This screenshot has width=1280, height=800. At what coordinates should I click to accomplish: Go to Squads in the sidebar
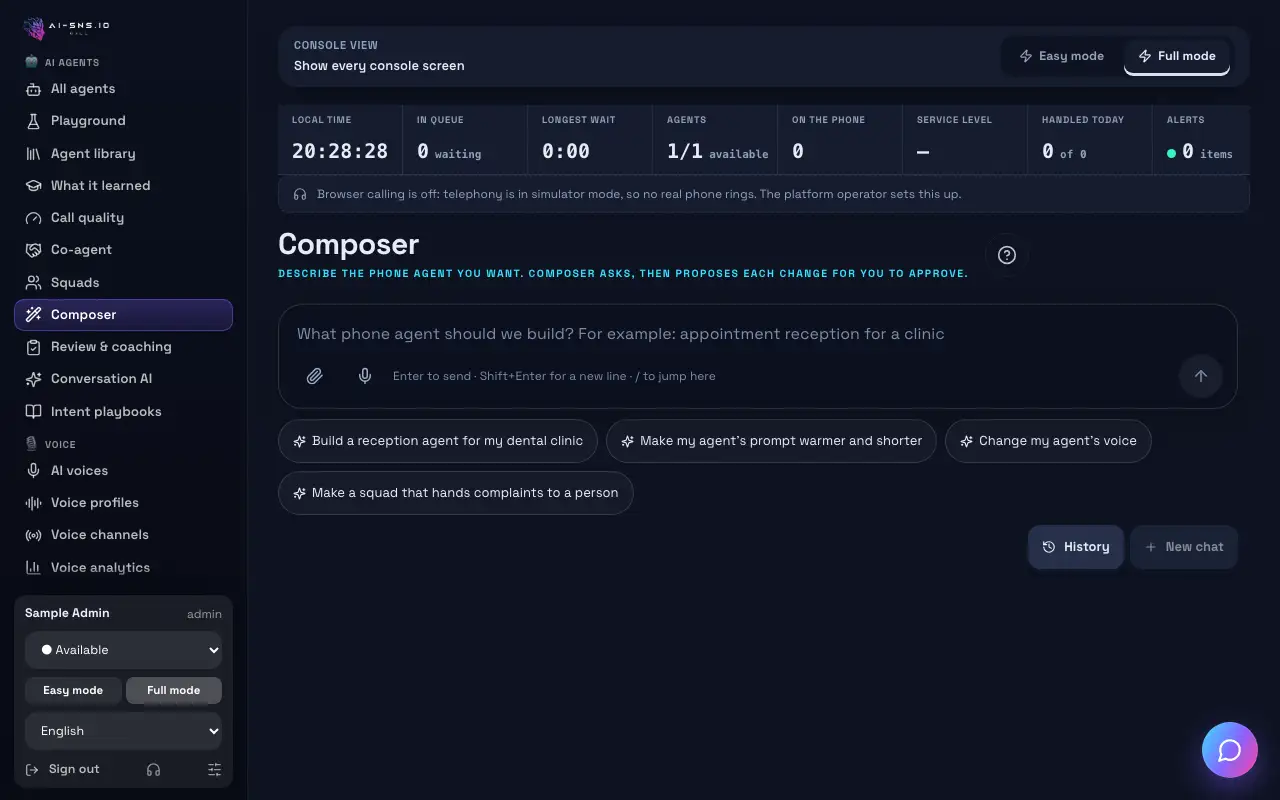pos(123,282)
